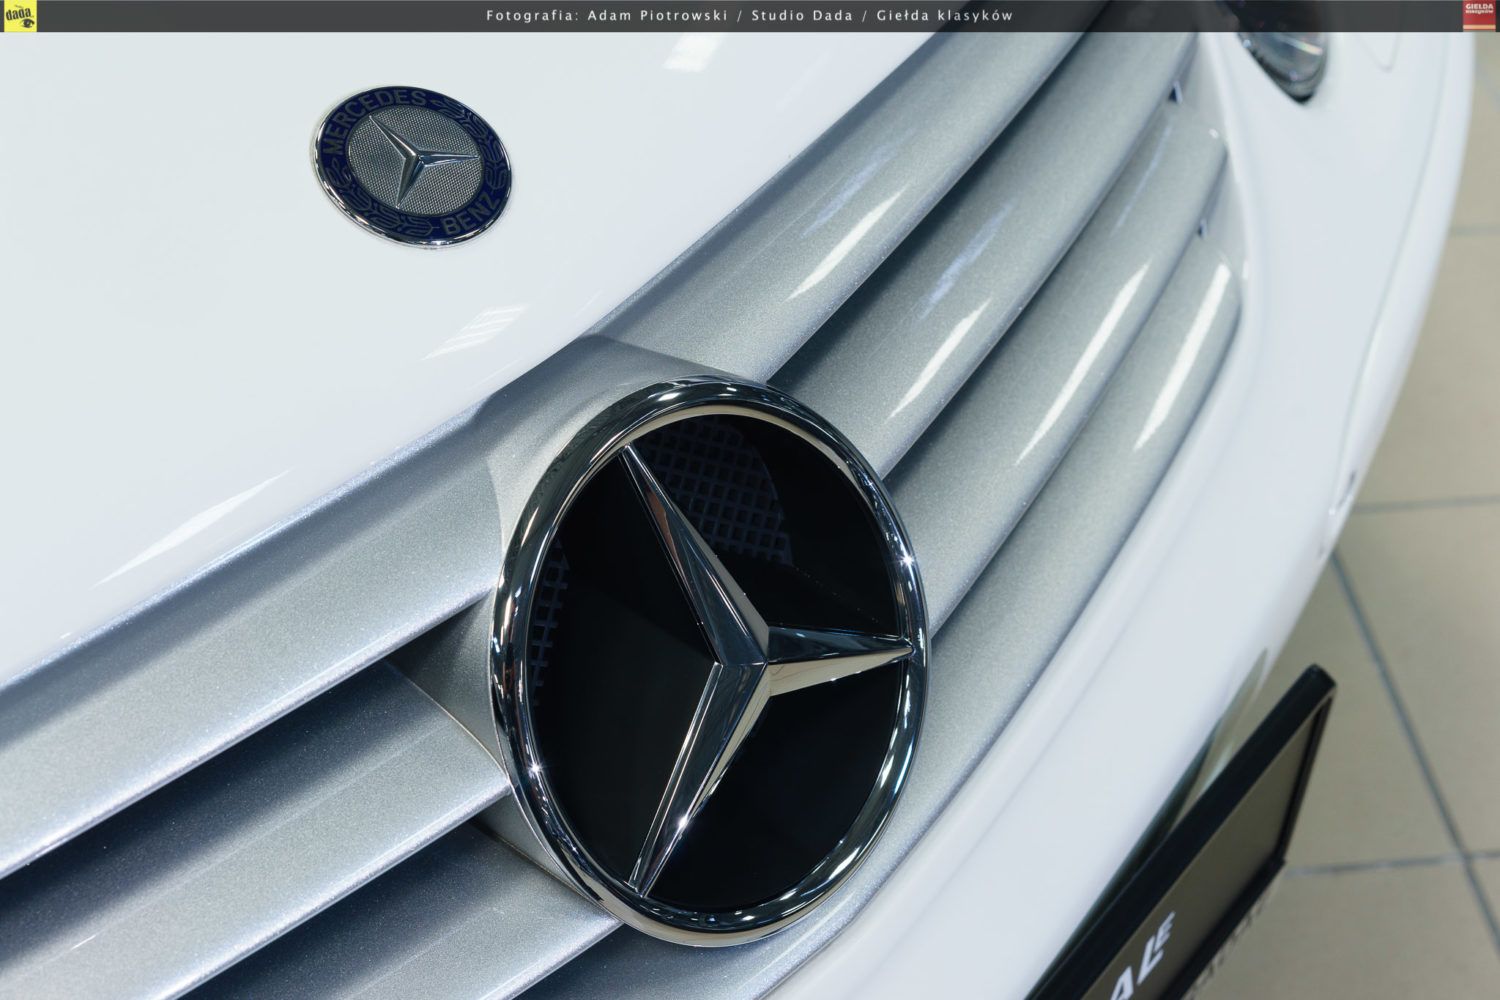Image resolution: width=1500 pixels, height=1000 pixels.
Task: Click the yellow dada logo in header
Action: tap(19, 16)
